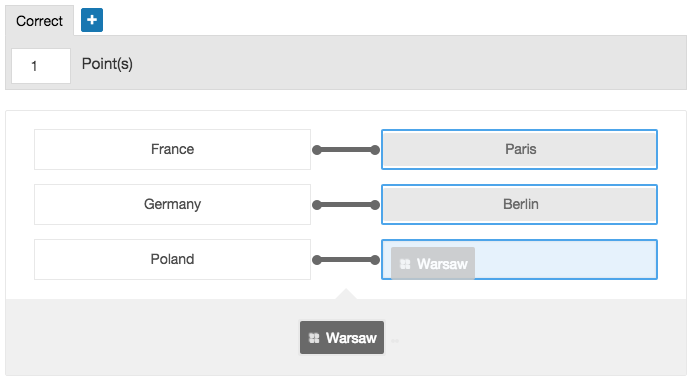Click the right connector dot next to Berlin

[x=375, y=205]
